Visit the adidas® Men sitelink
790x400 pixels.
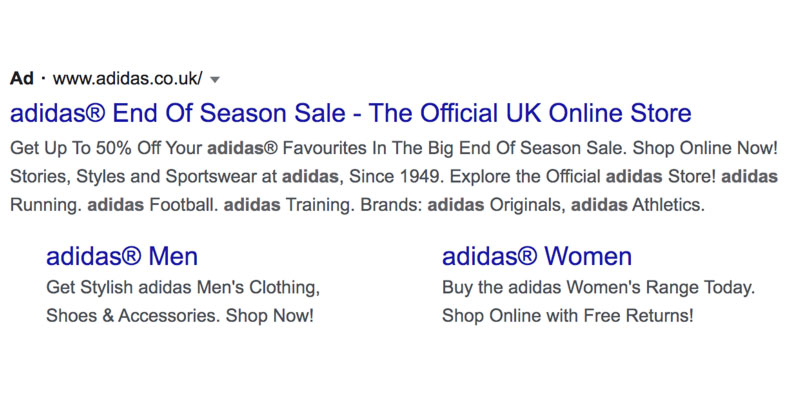click(x=121, y=256)
